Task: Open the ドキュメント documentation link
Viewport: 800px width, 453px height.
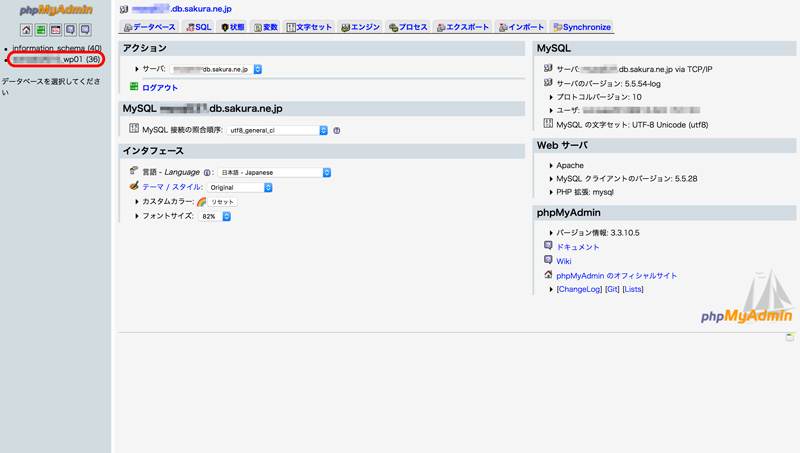Action: click(x=578, y=247)
